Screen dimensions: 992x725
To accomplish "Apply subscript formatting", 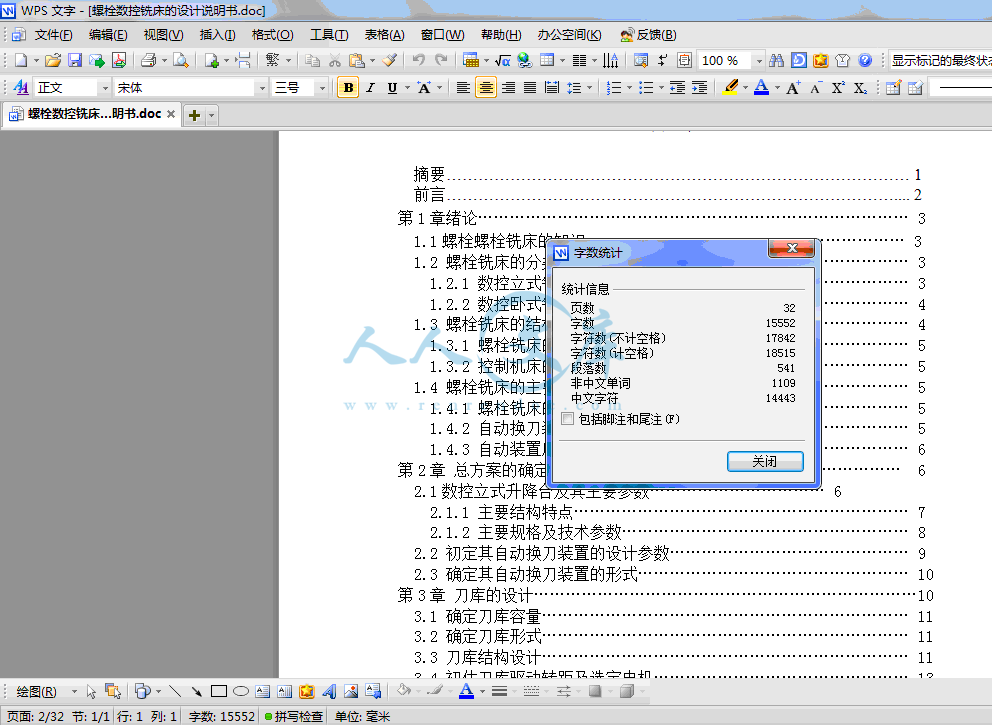I will click(860, 87).
